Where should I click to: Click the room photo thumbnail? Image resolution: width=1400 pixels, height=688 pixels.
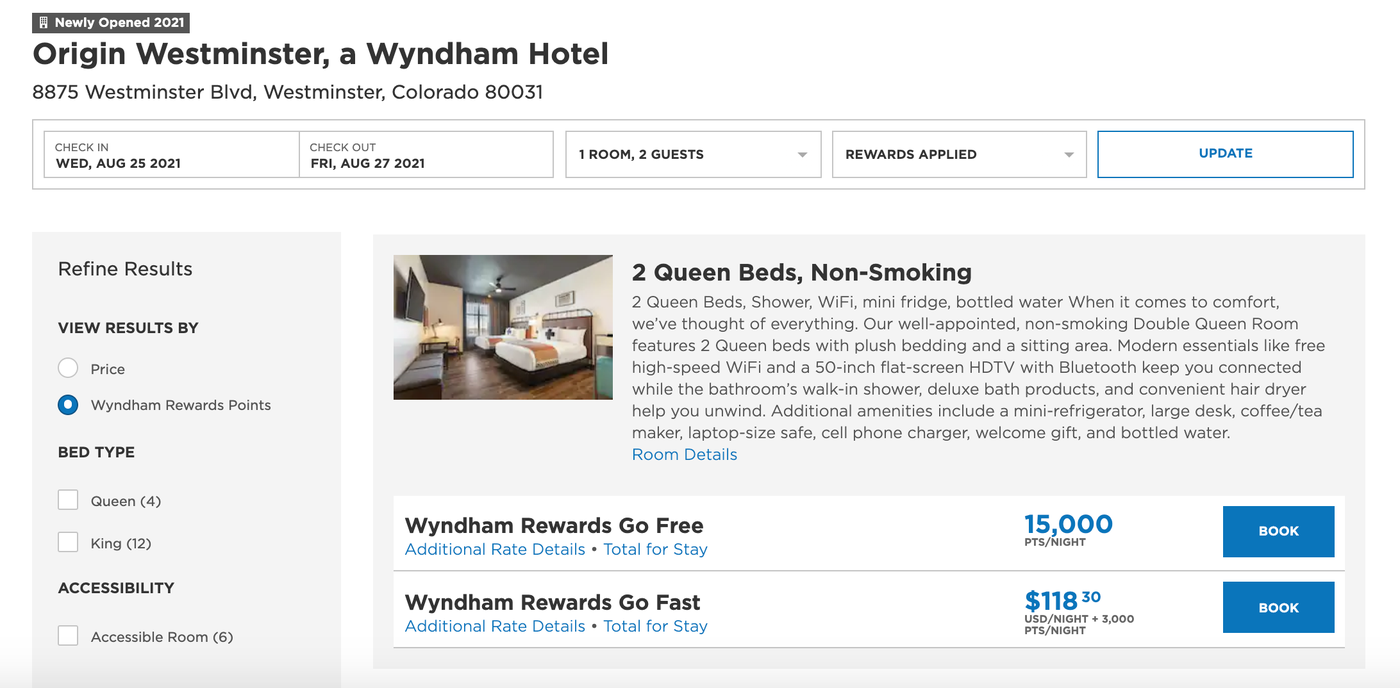pyautogui.click(x=503, y=327)
